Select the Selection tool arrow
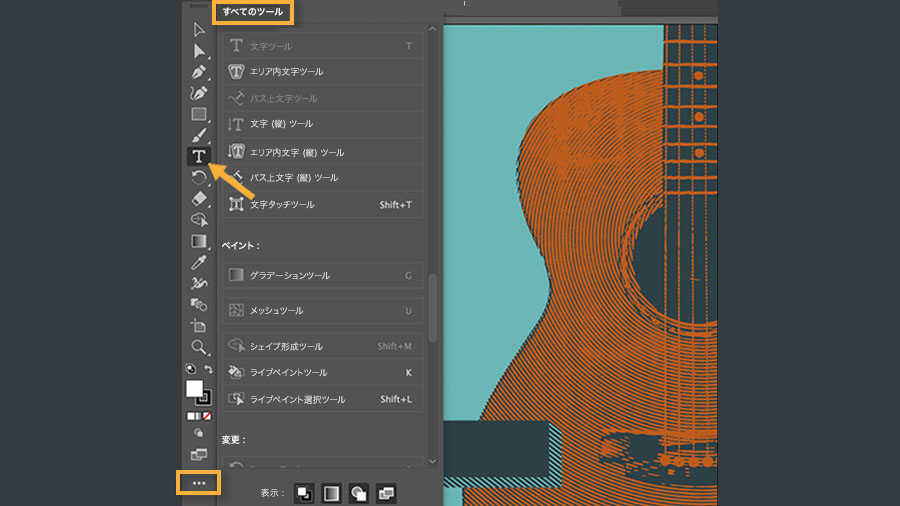Screen dimensions: 900x506 click(199, 30)
